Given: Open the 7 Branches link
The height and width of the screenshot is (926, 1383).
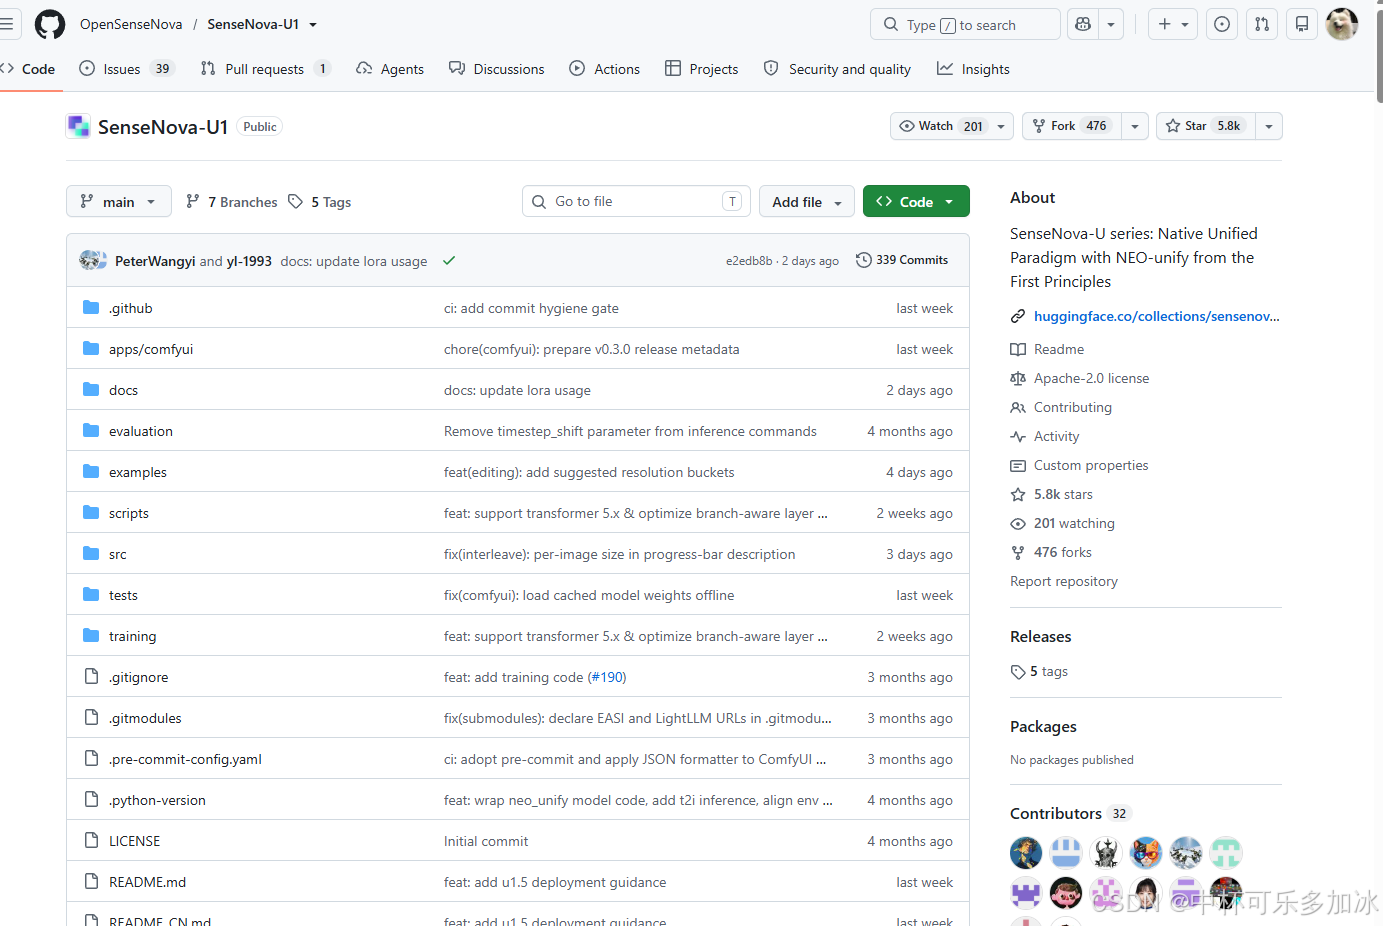Looking at the screenshot, I should 232,202.
